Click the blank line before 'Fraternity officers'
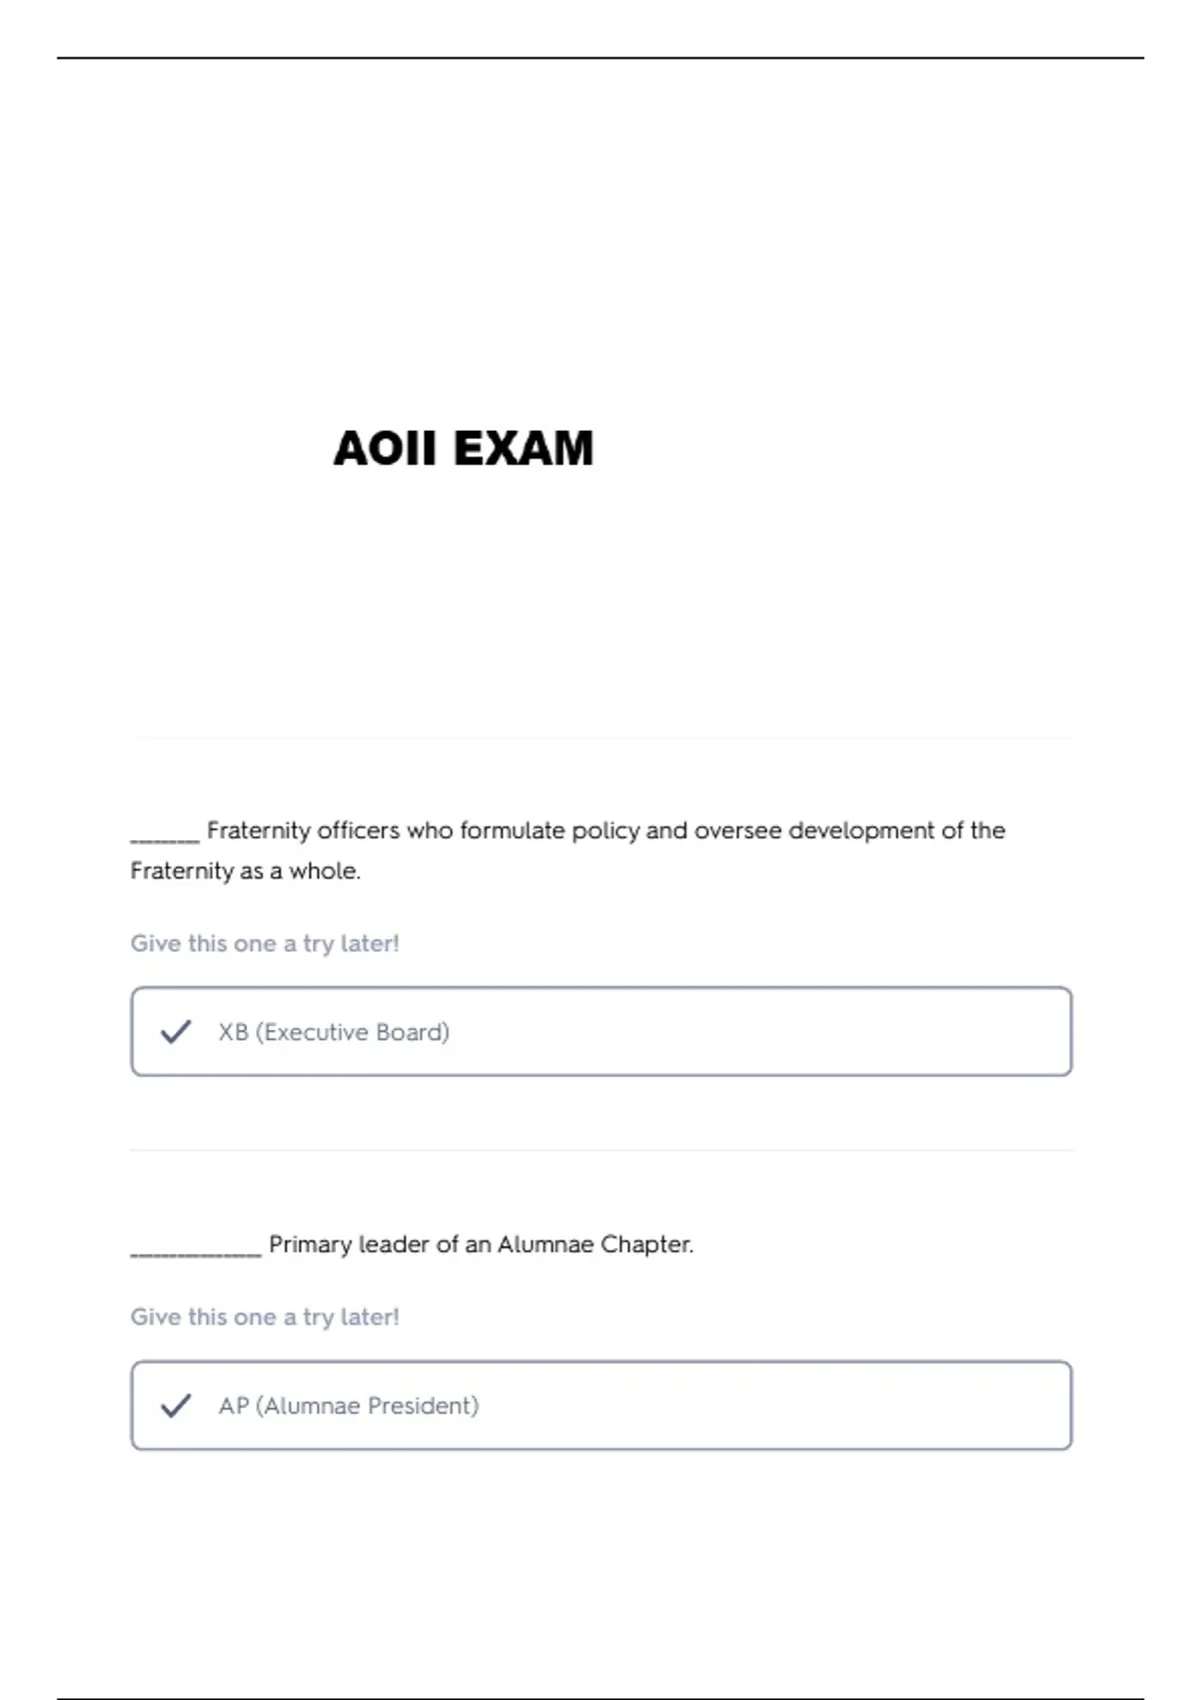Screen dimensions: 1200x1700 (165, 840)
